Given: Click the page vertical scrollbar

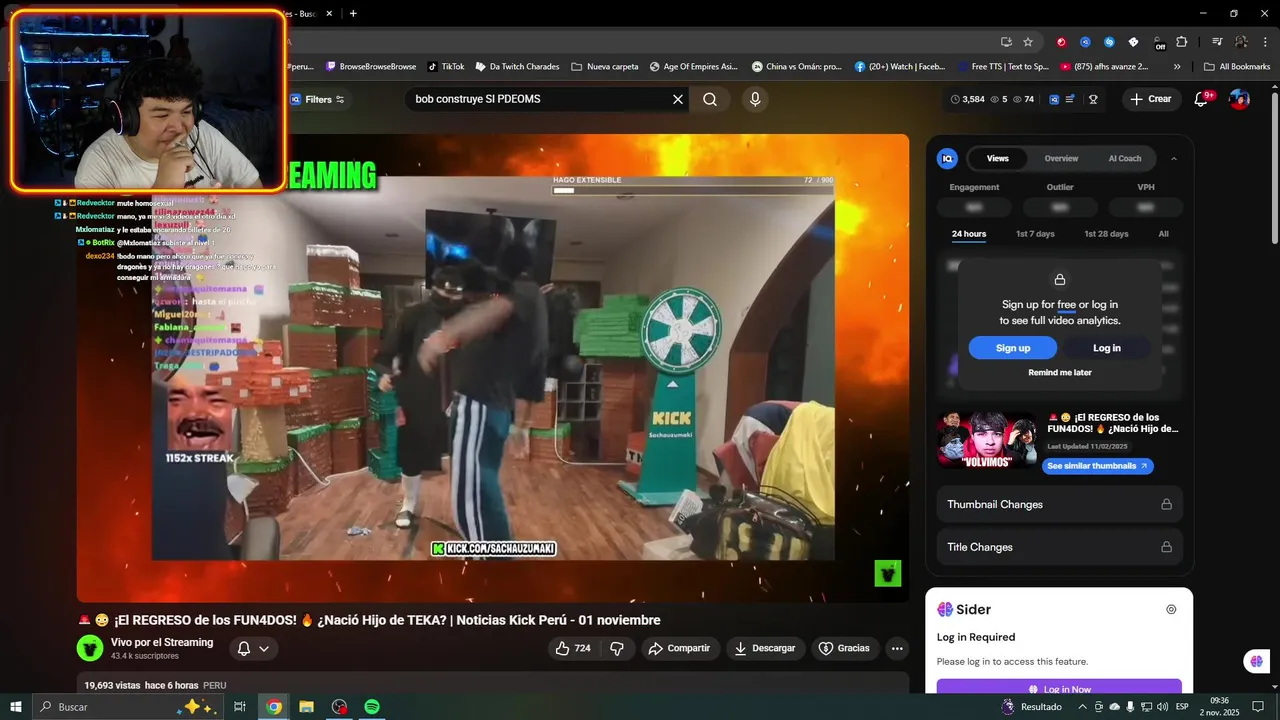Looking at the screenshot, I should (x=1274, y=168).
